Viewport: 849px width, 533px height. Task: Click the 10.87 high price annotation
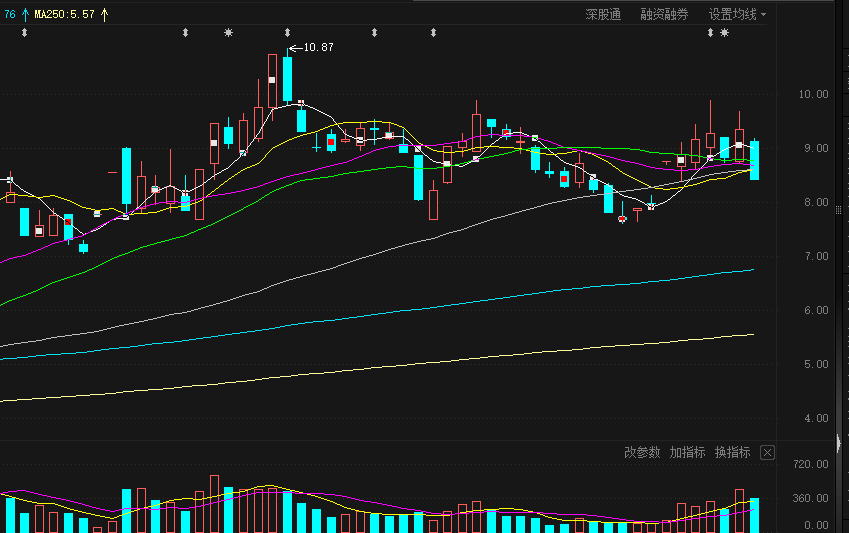(x=318, y=48)
